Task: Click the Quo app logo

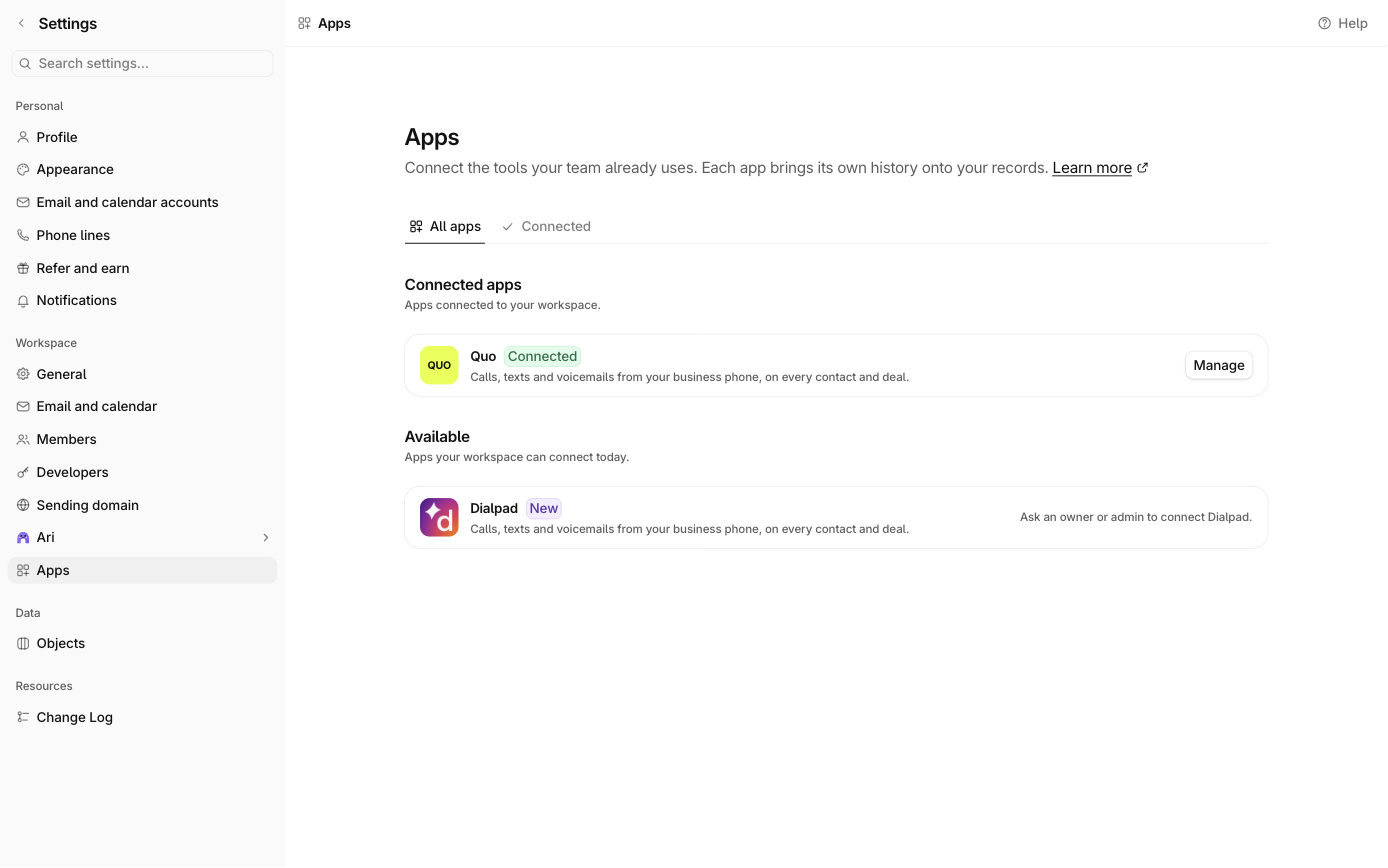Action: click(x=439, y=365)
